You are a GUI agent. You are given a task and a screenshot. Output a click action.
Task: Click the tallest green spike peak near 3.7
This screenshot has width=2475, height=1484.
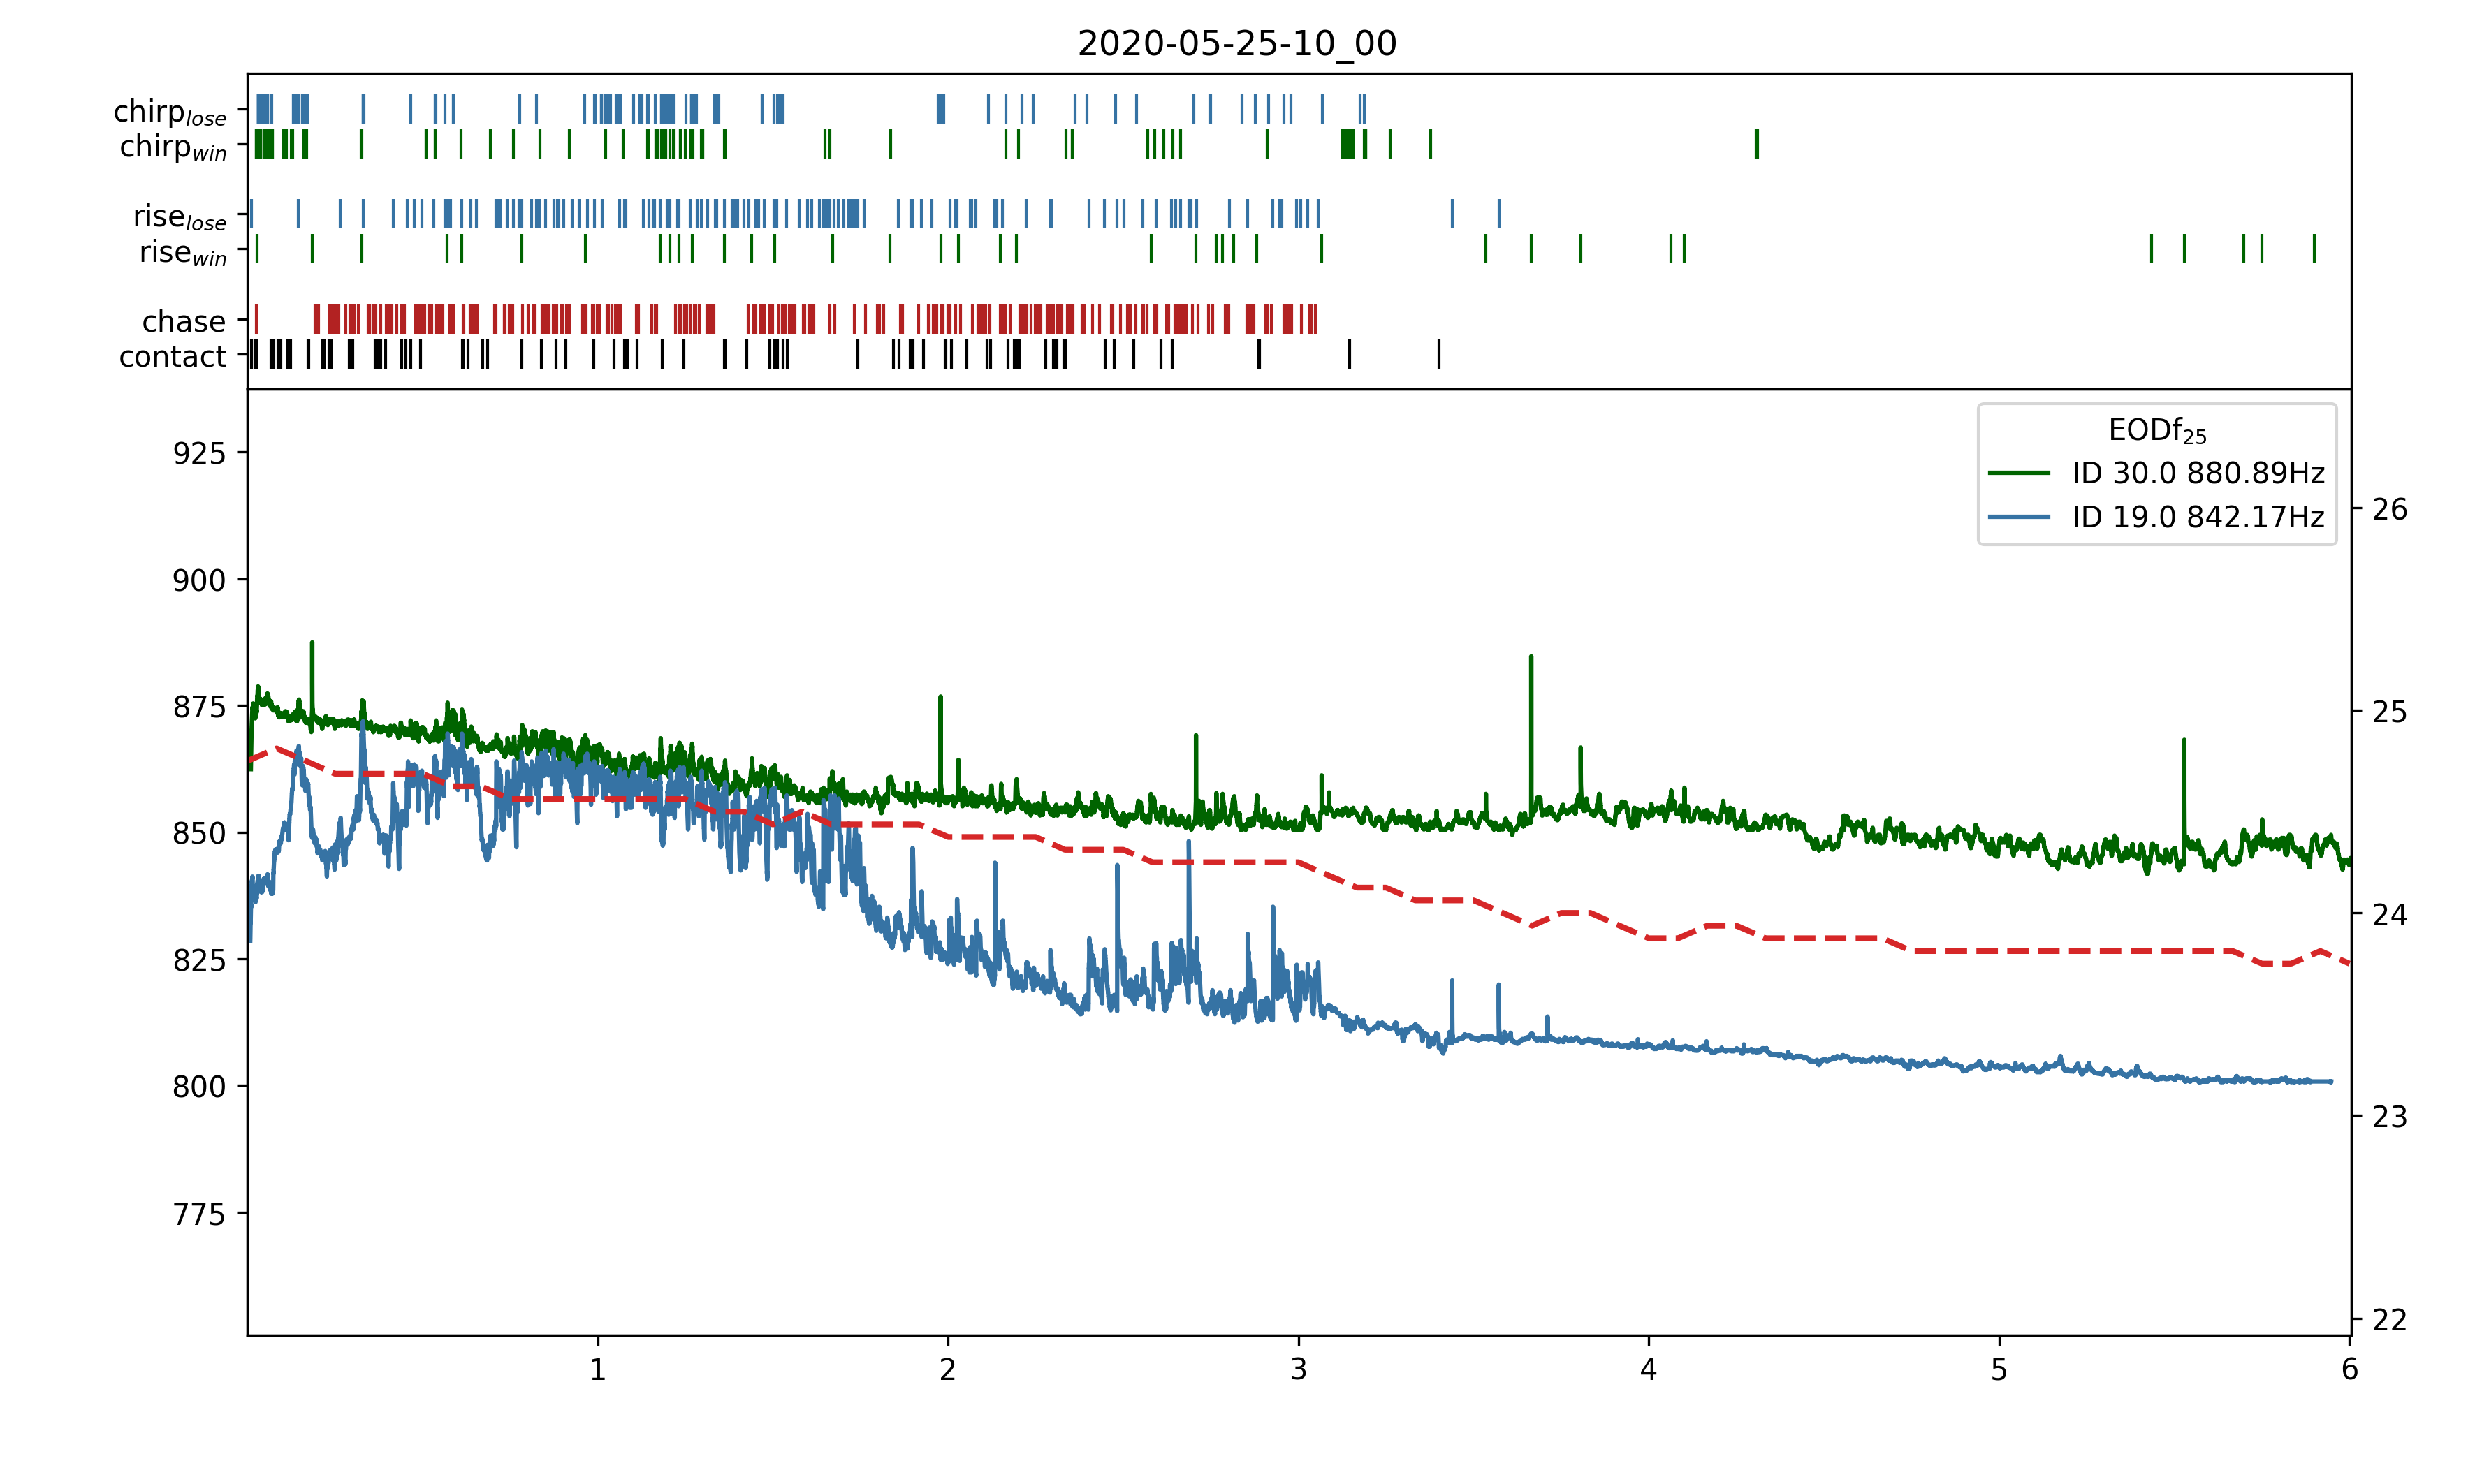1530,659
